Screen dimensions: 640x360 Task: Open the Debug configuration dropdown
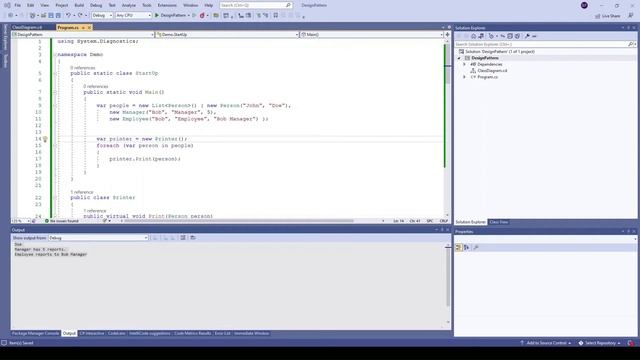tap(102, 16)
